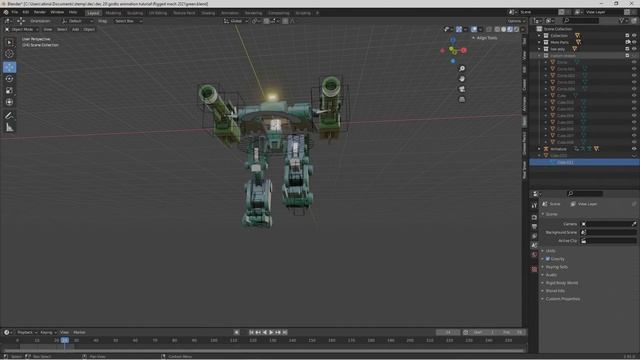Open the Default orientation dropdown
This screenshot has height=360, width=640.
[78, 21]
